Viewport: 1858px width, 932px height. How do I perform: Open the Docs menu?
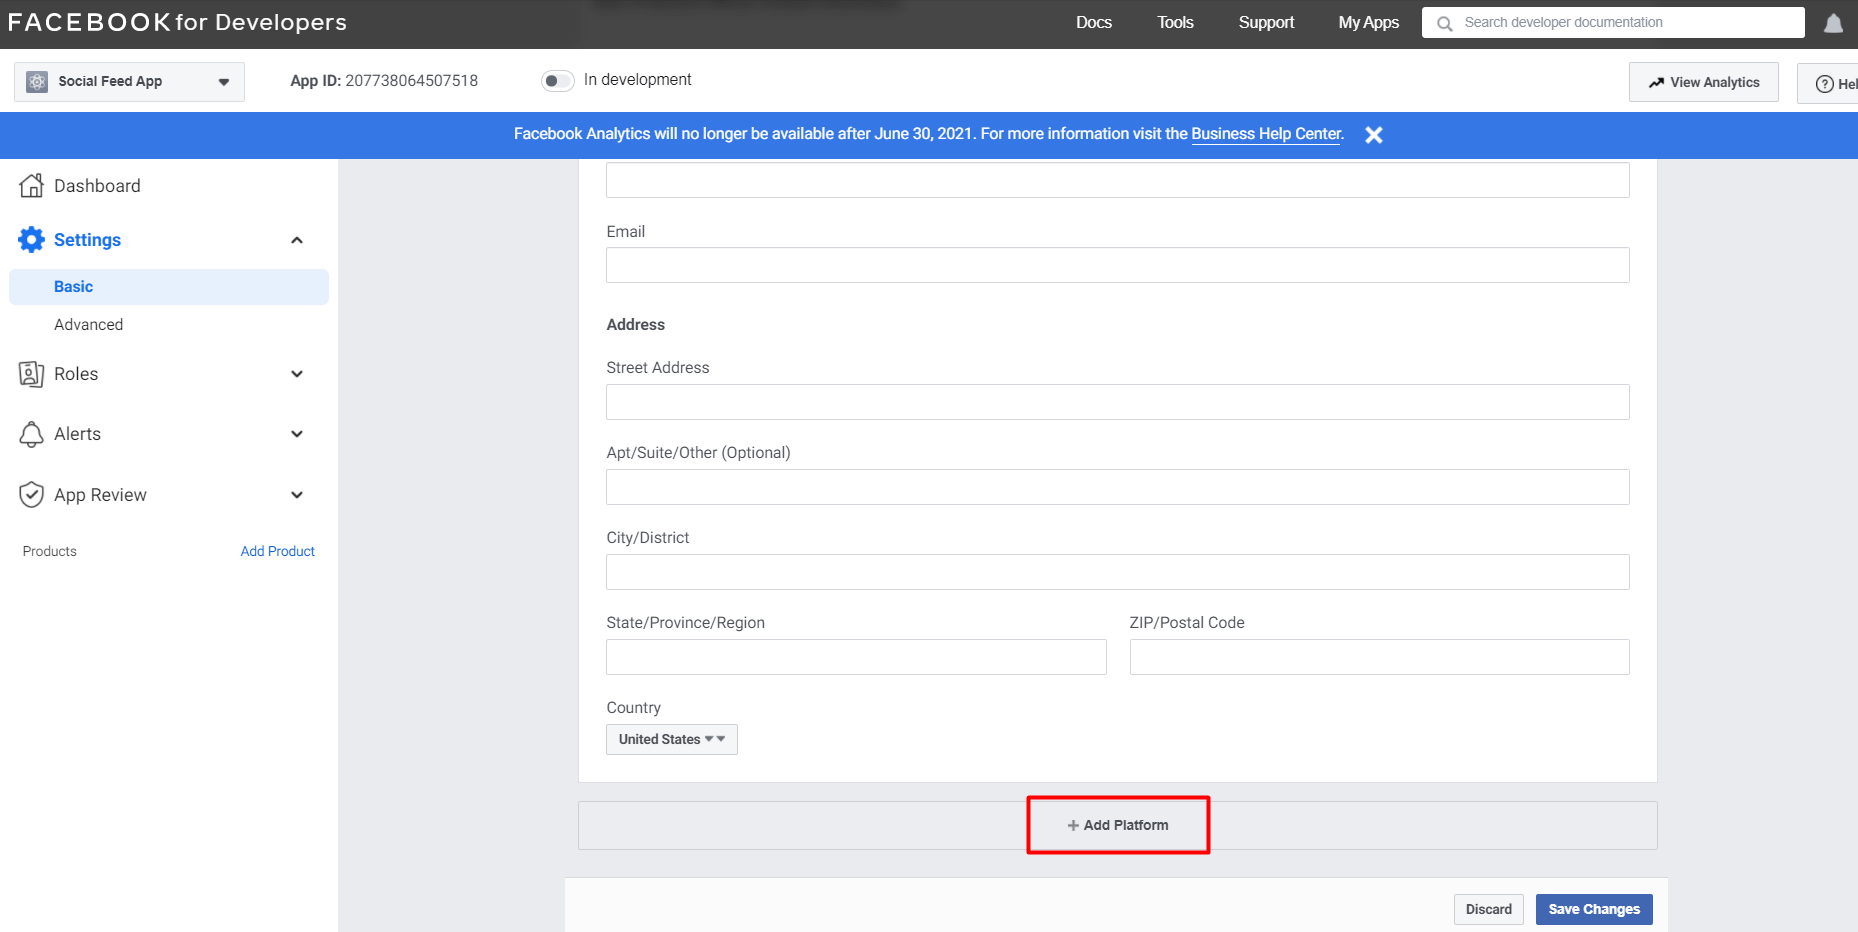[1093, 22]
